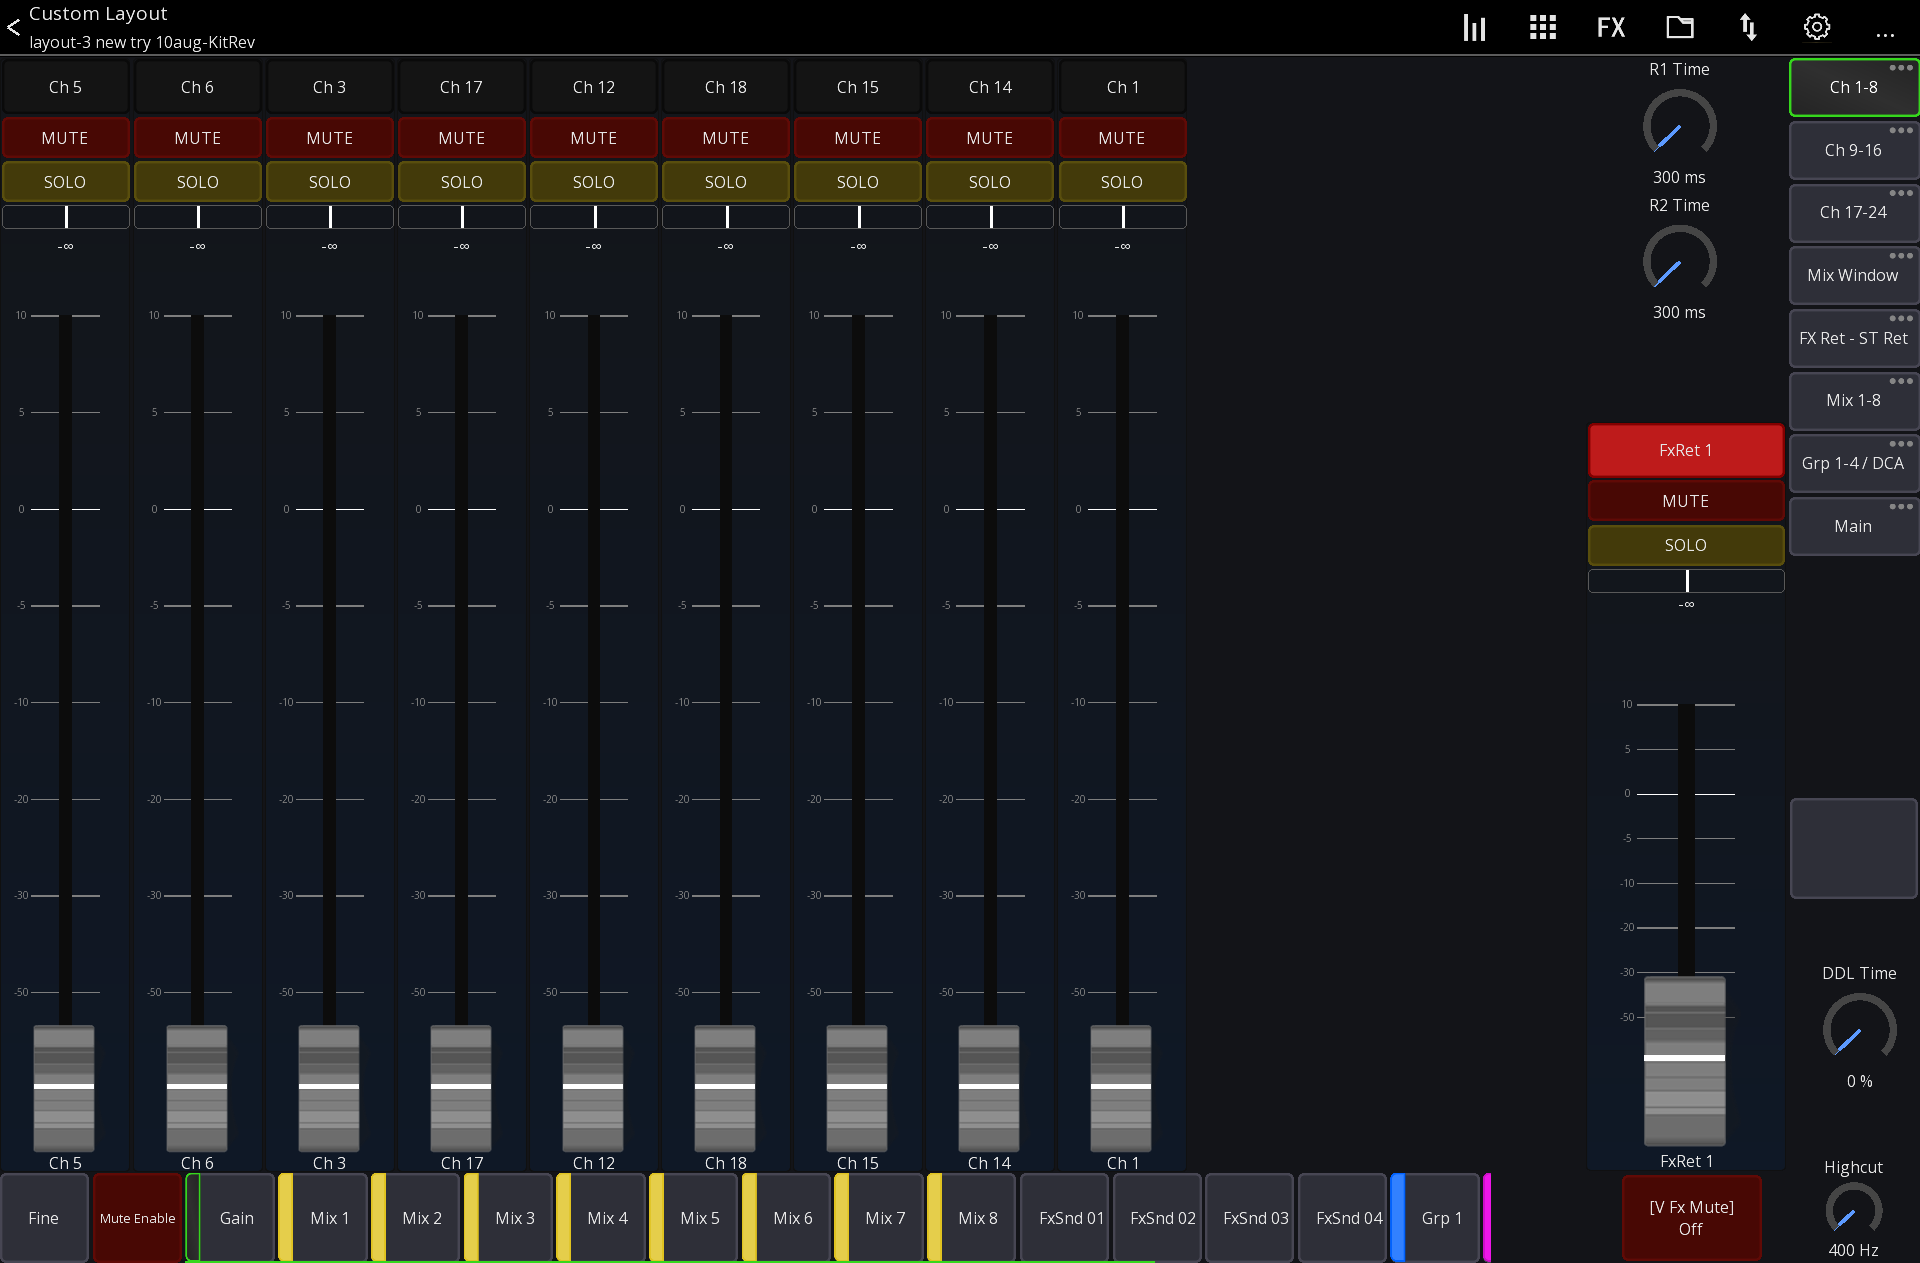Select the Mix 4 send button
Viewport: 1920px width, 1263px height.
pos(601,1218)
